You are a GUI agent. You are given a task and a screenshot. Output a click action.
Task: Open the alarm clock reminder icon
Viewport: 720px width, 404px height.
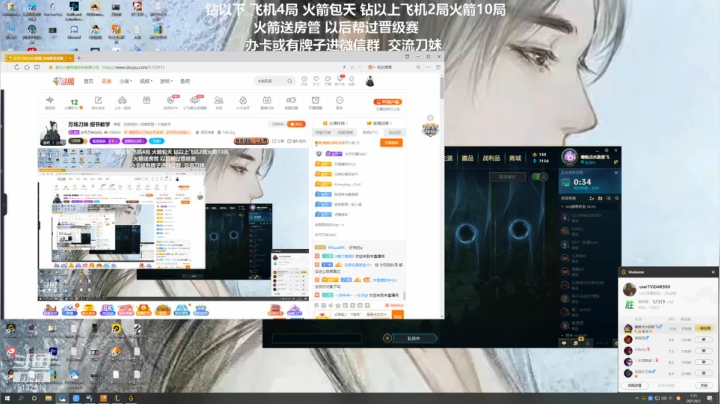coord(315,102)
